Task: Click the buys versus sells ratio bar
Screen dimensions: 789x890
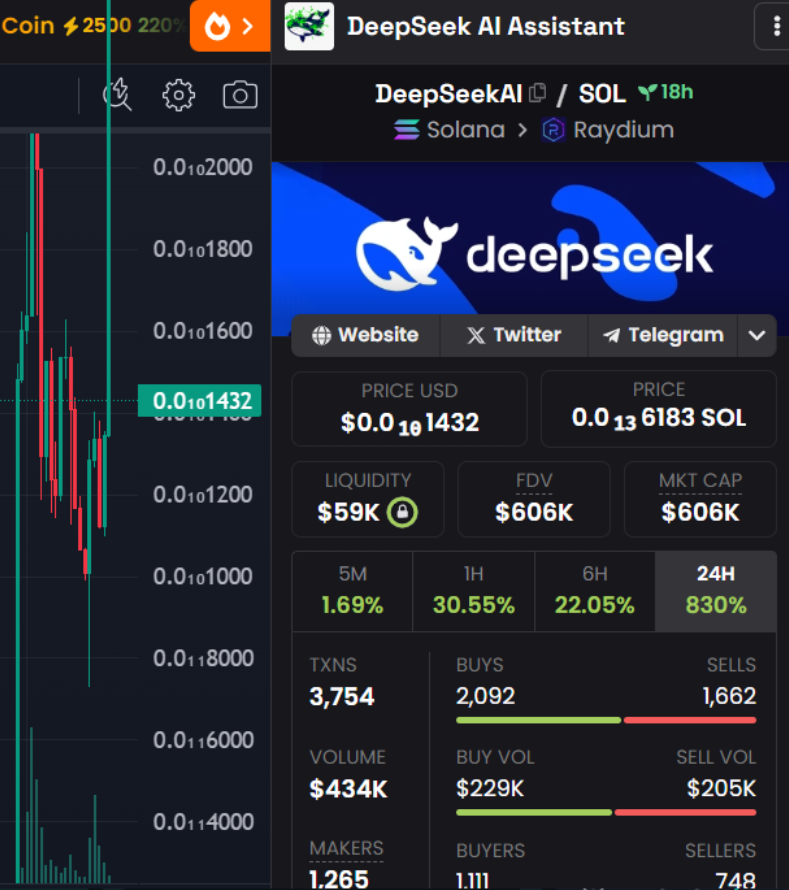Action: (606, 720)
